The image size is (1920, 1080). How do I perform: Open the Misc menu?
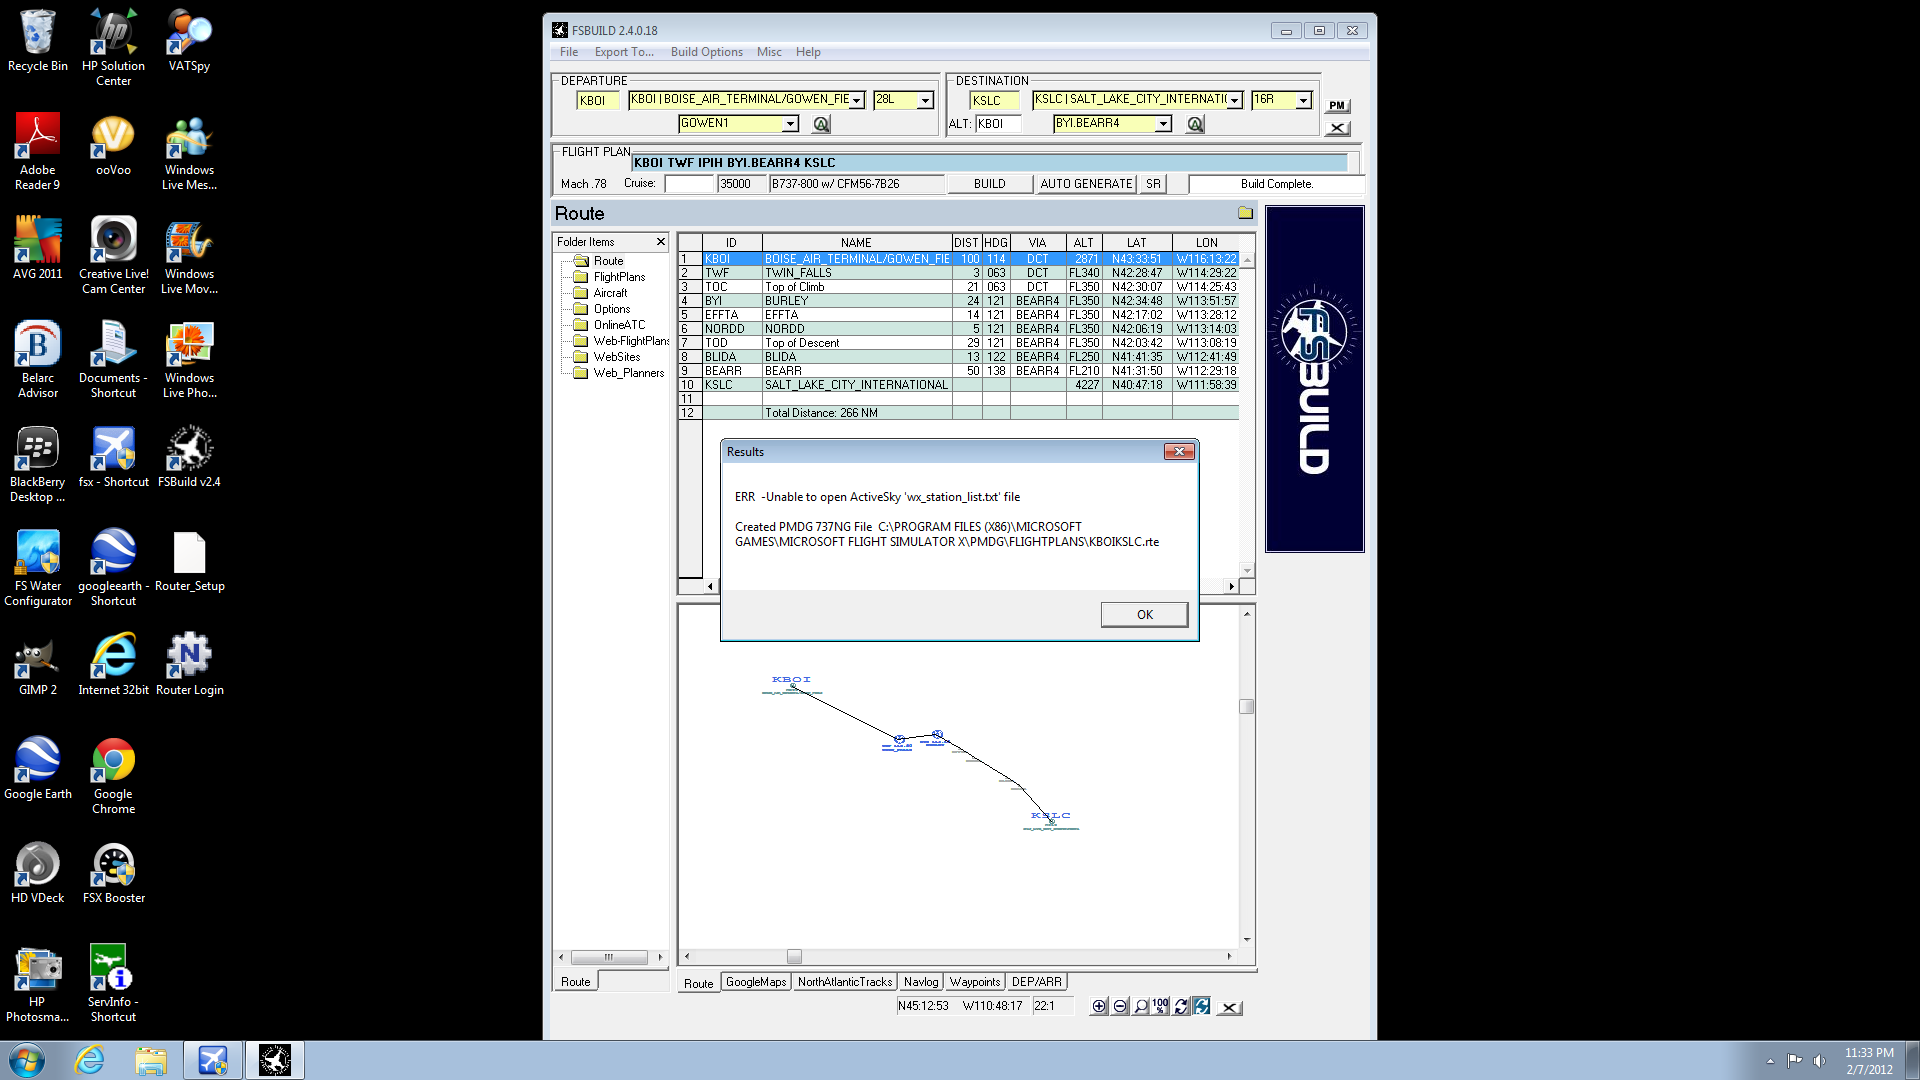769,52
